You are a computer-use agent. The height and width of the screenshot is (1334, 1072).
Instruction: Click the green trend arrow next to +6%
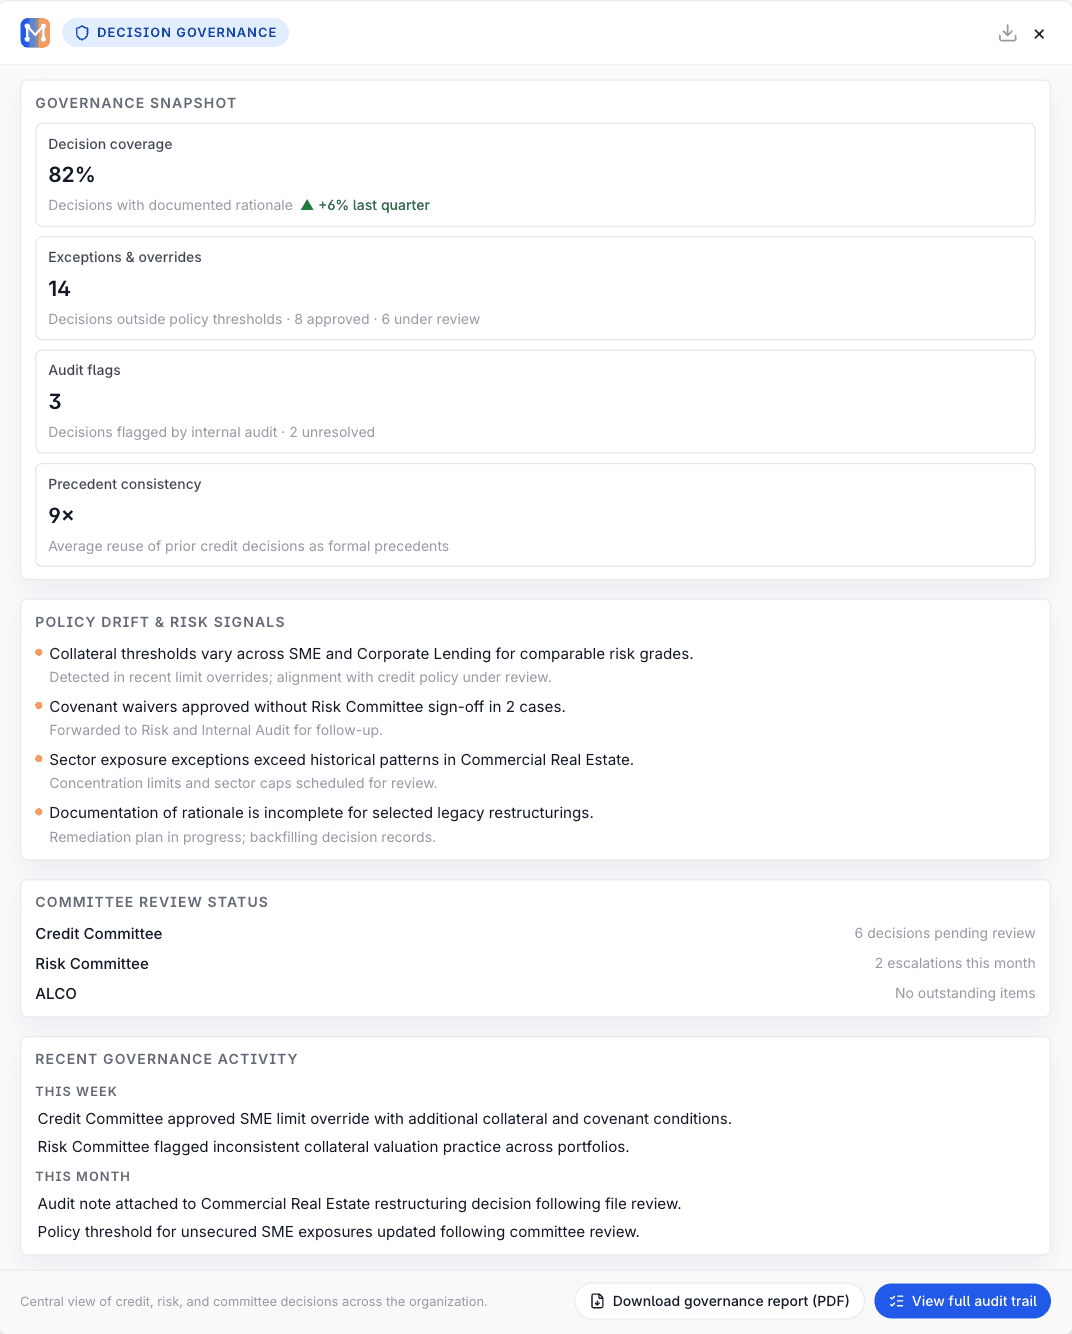point(306,204)
